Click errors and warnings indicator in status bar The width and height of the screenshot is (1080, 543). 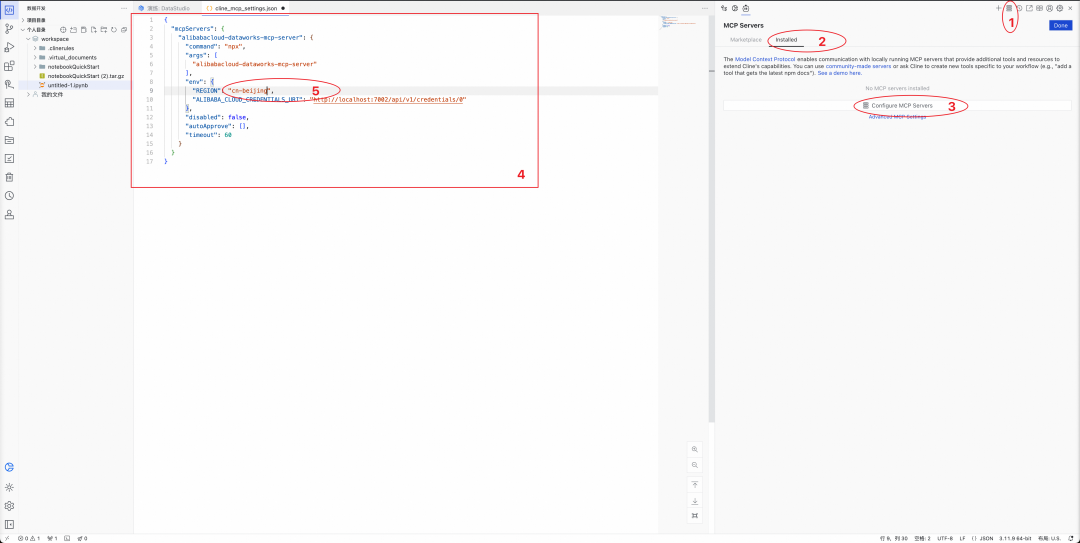[x=29, y=538]
